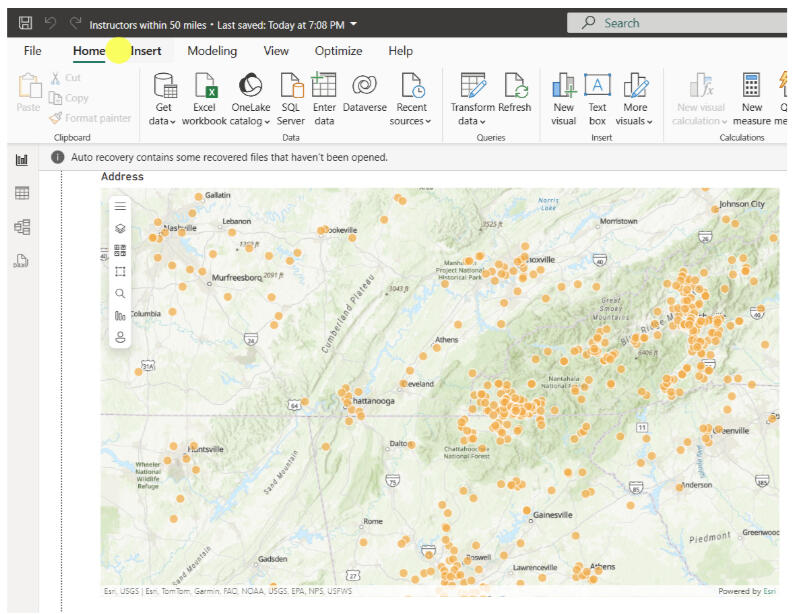Insert a New visual
The width and height of the screenshot is (799, 614).
click(x=564, y=98)
